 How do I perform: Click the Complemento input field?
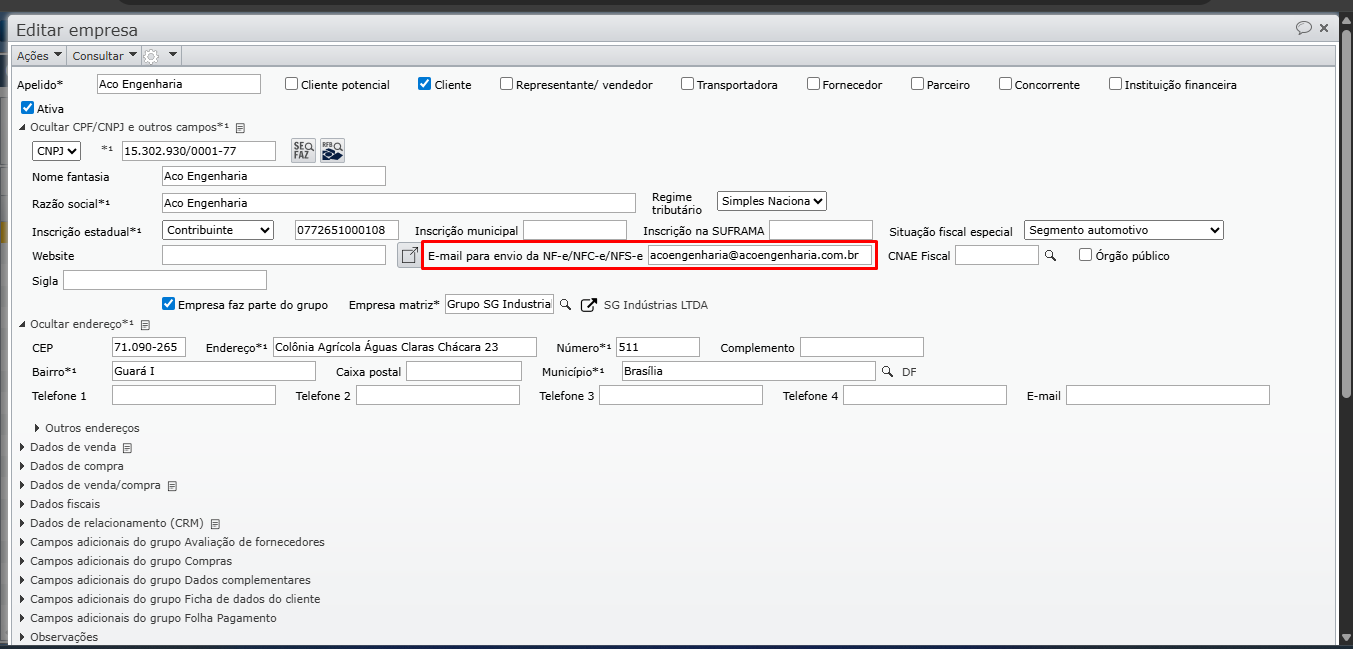(x=862, y=347)
